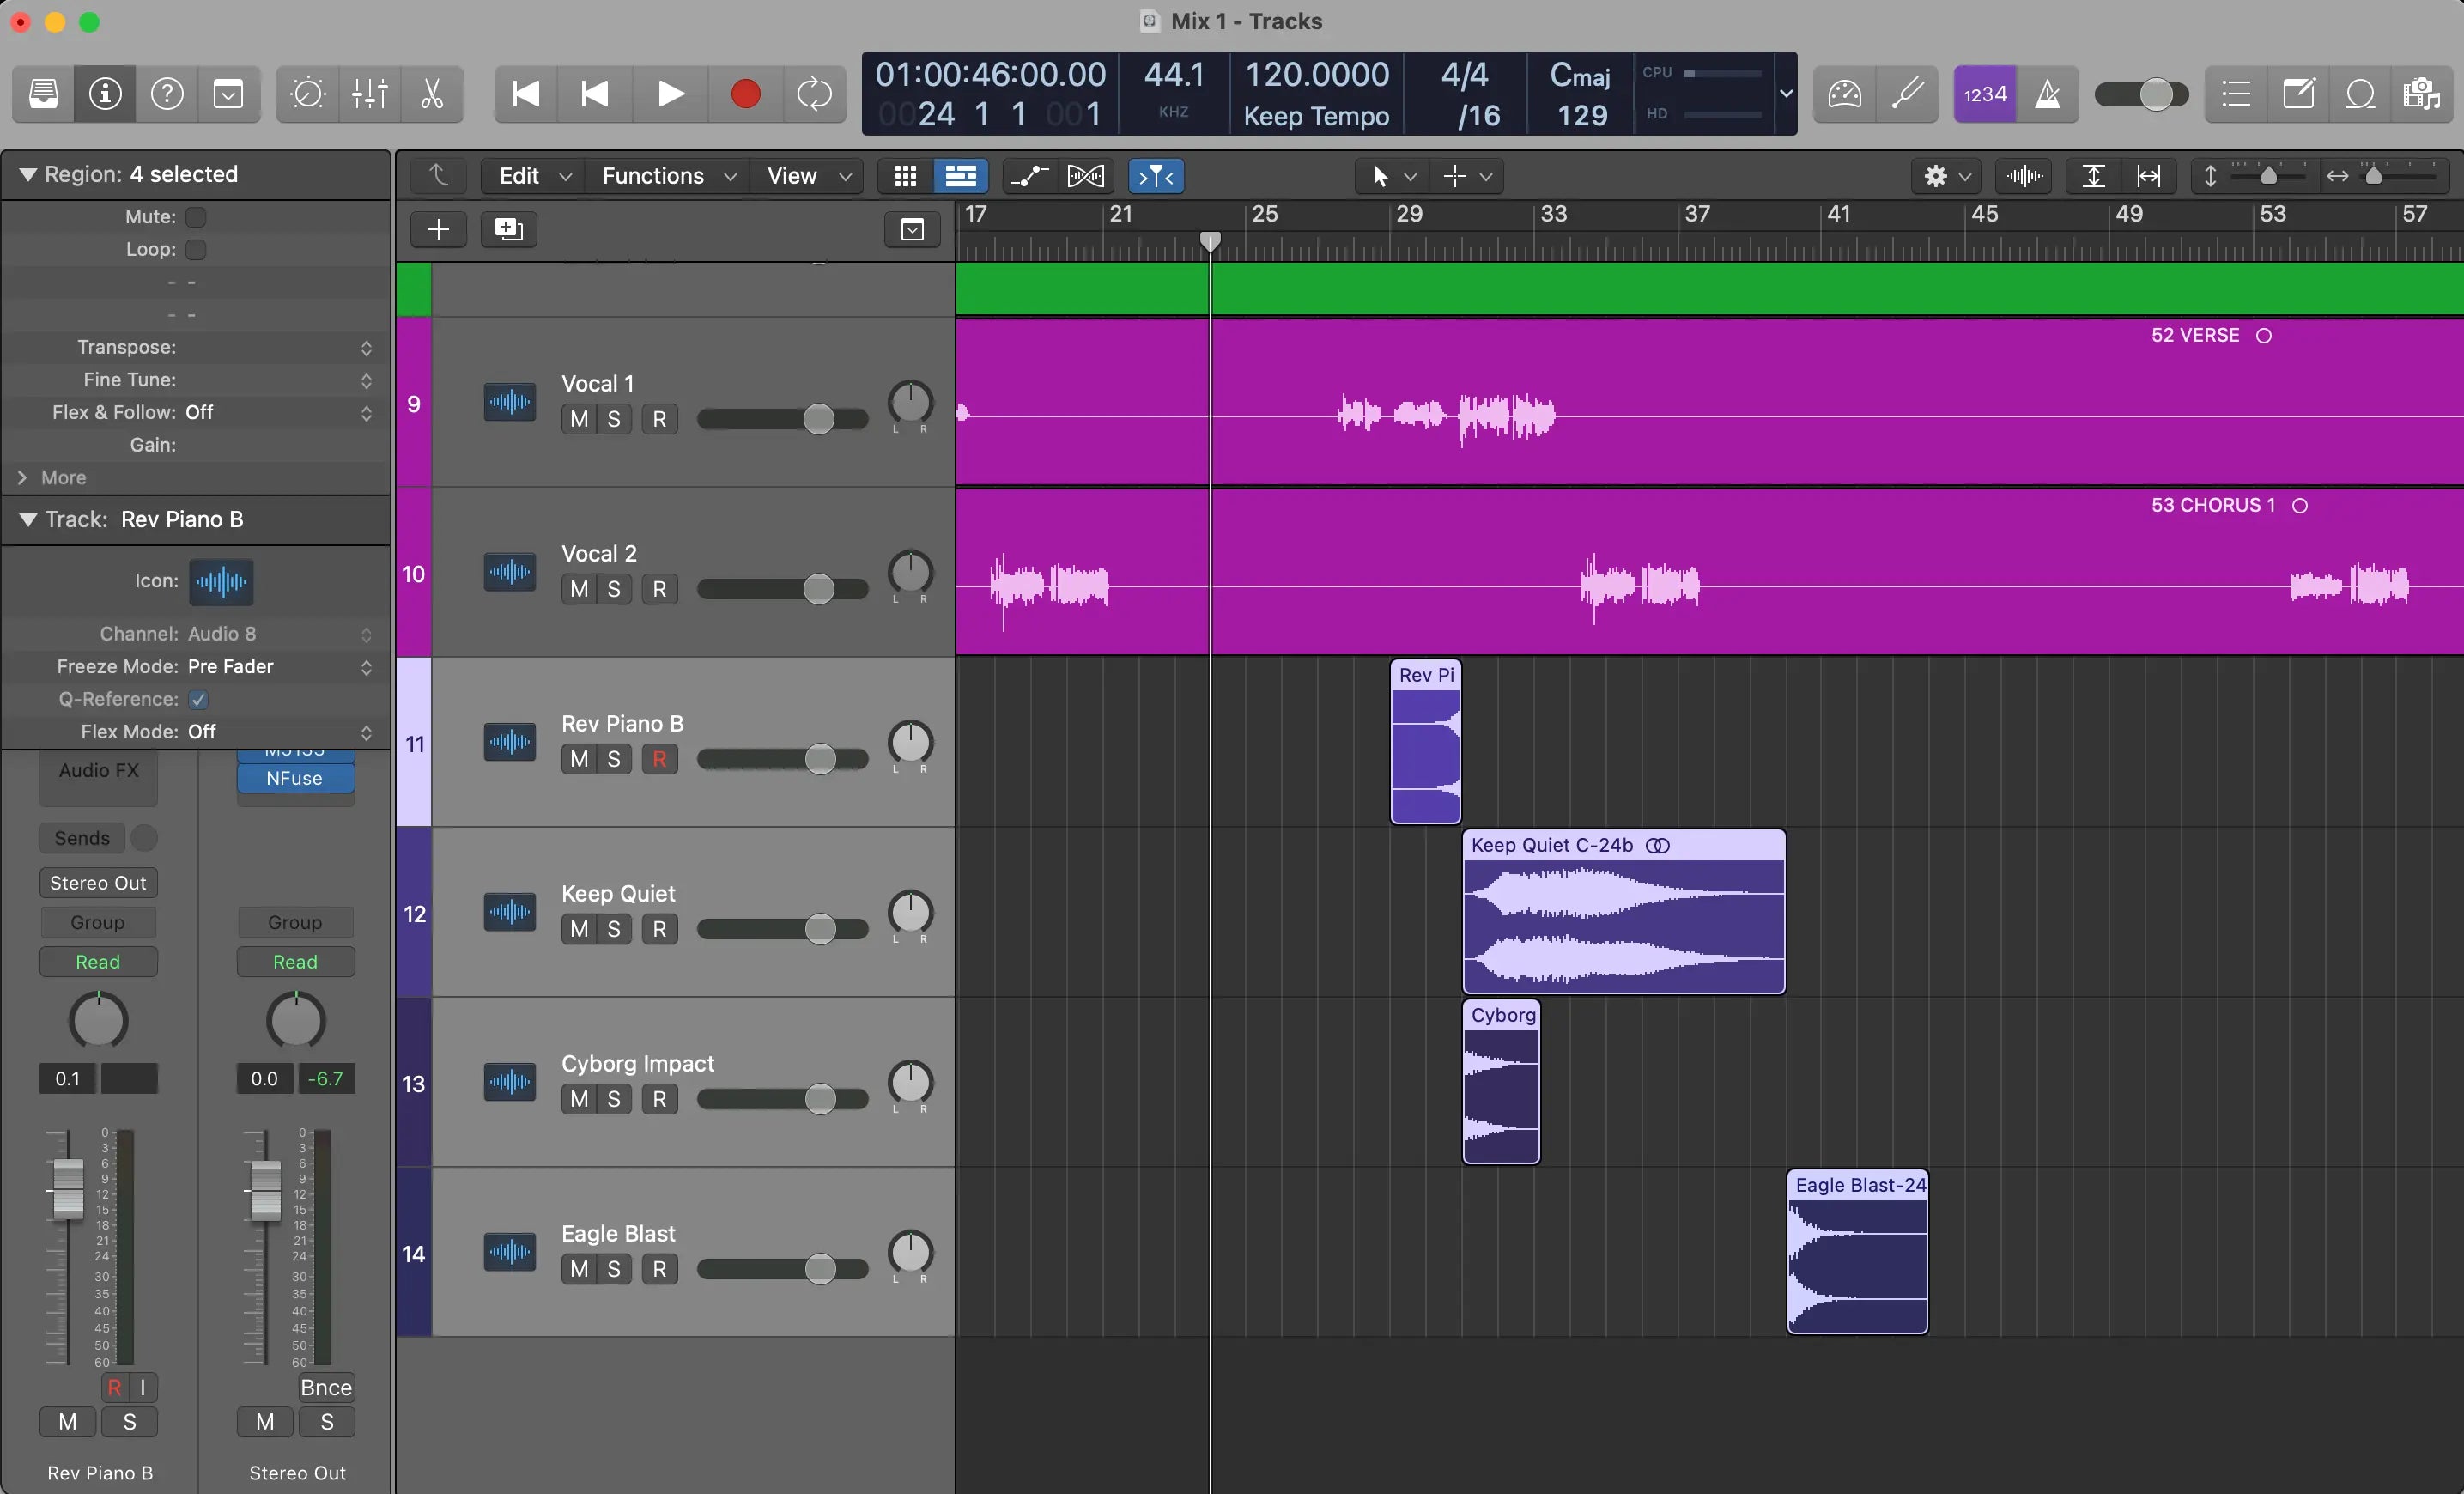Open the List Editors panel

pyautogui.click(x=2235, y=94)
